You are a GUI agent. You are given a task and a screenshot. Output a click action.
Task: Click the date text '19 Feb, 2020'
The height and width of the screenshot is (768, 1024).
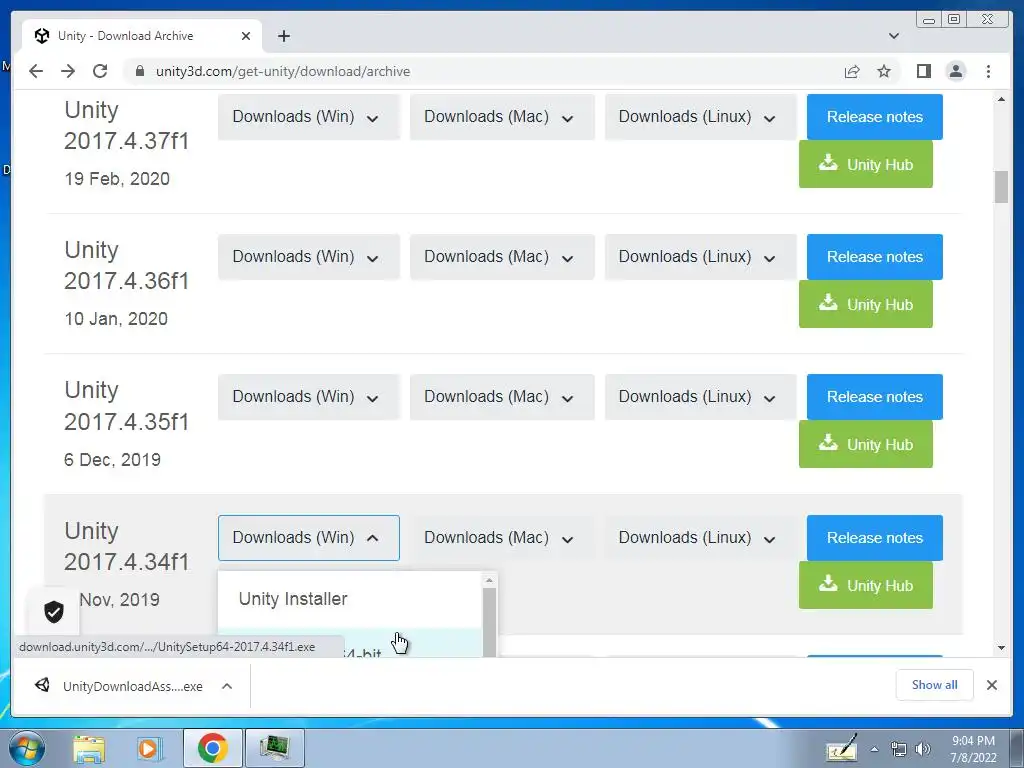point(117,179)
